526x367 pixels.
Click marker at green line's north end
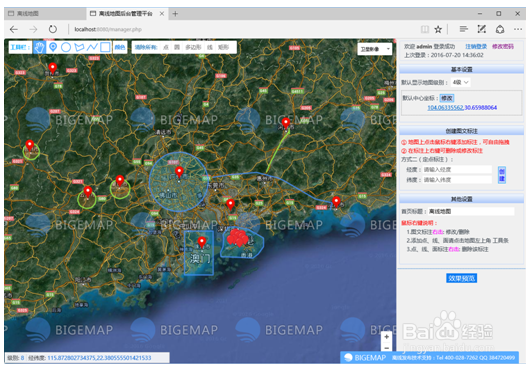click(286, 123)
